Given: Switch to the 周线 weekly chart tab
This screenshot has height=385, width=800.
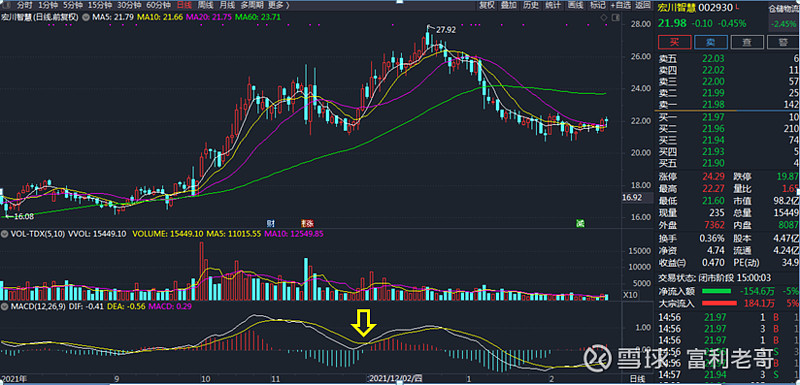Looking at the screenshot, I should point(206,5).
